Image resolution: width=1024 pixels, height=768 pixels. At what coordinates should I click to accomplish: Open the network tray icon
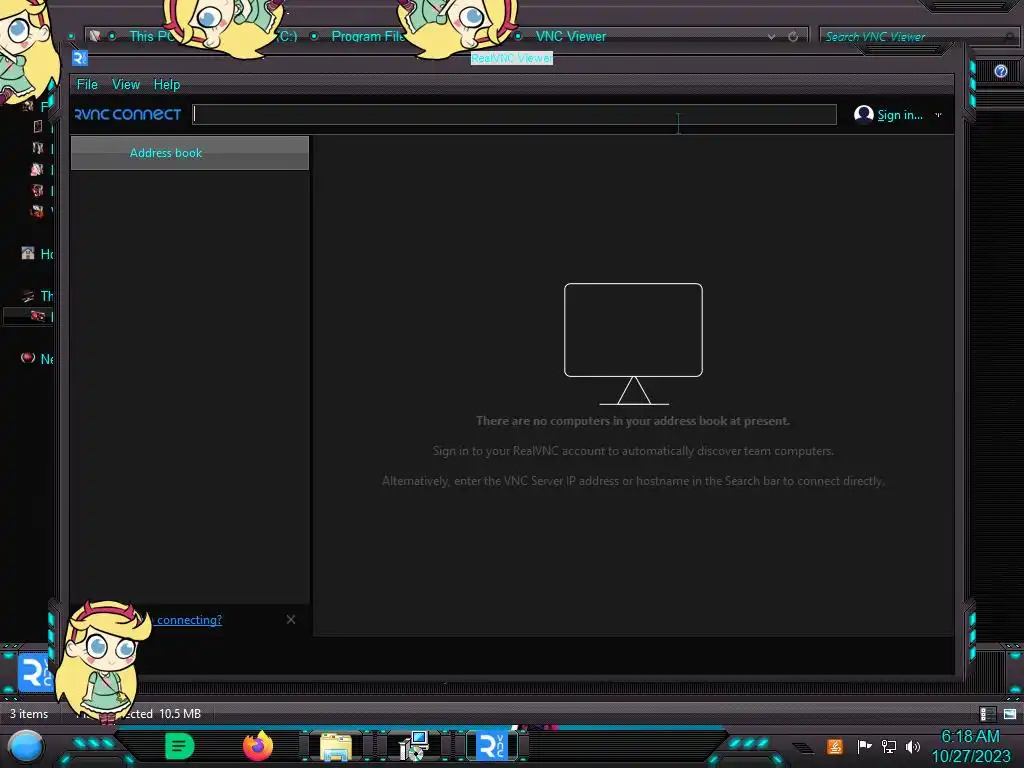tap(888, 746)
